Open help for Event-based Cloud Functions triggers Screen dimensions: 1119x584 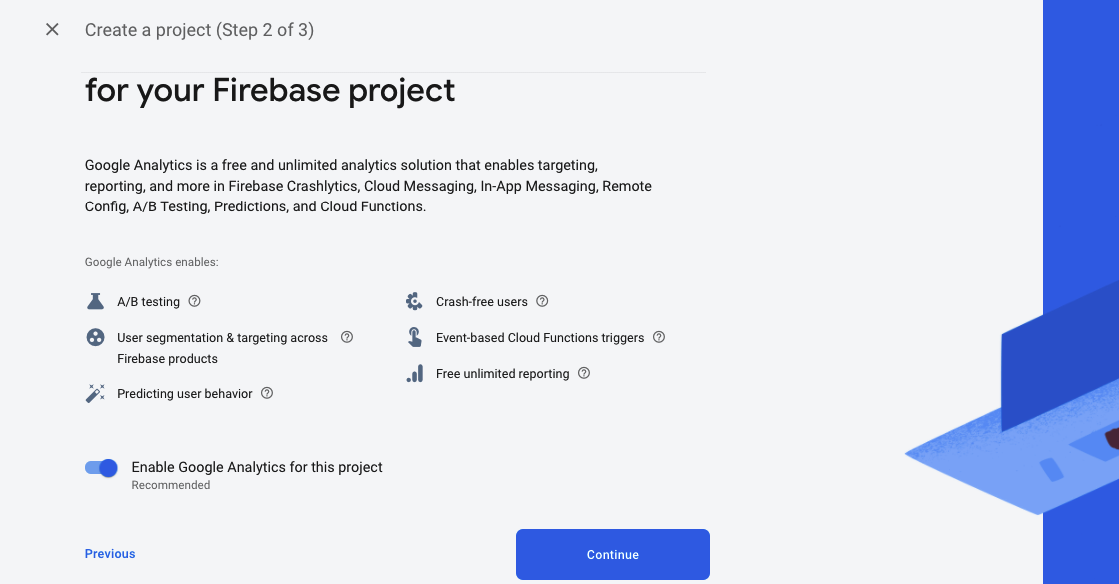(659, 337)
